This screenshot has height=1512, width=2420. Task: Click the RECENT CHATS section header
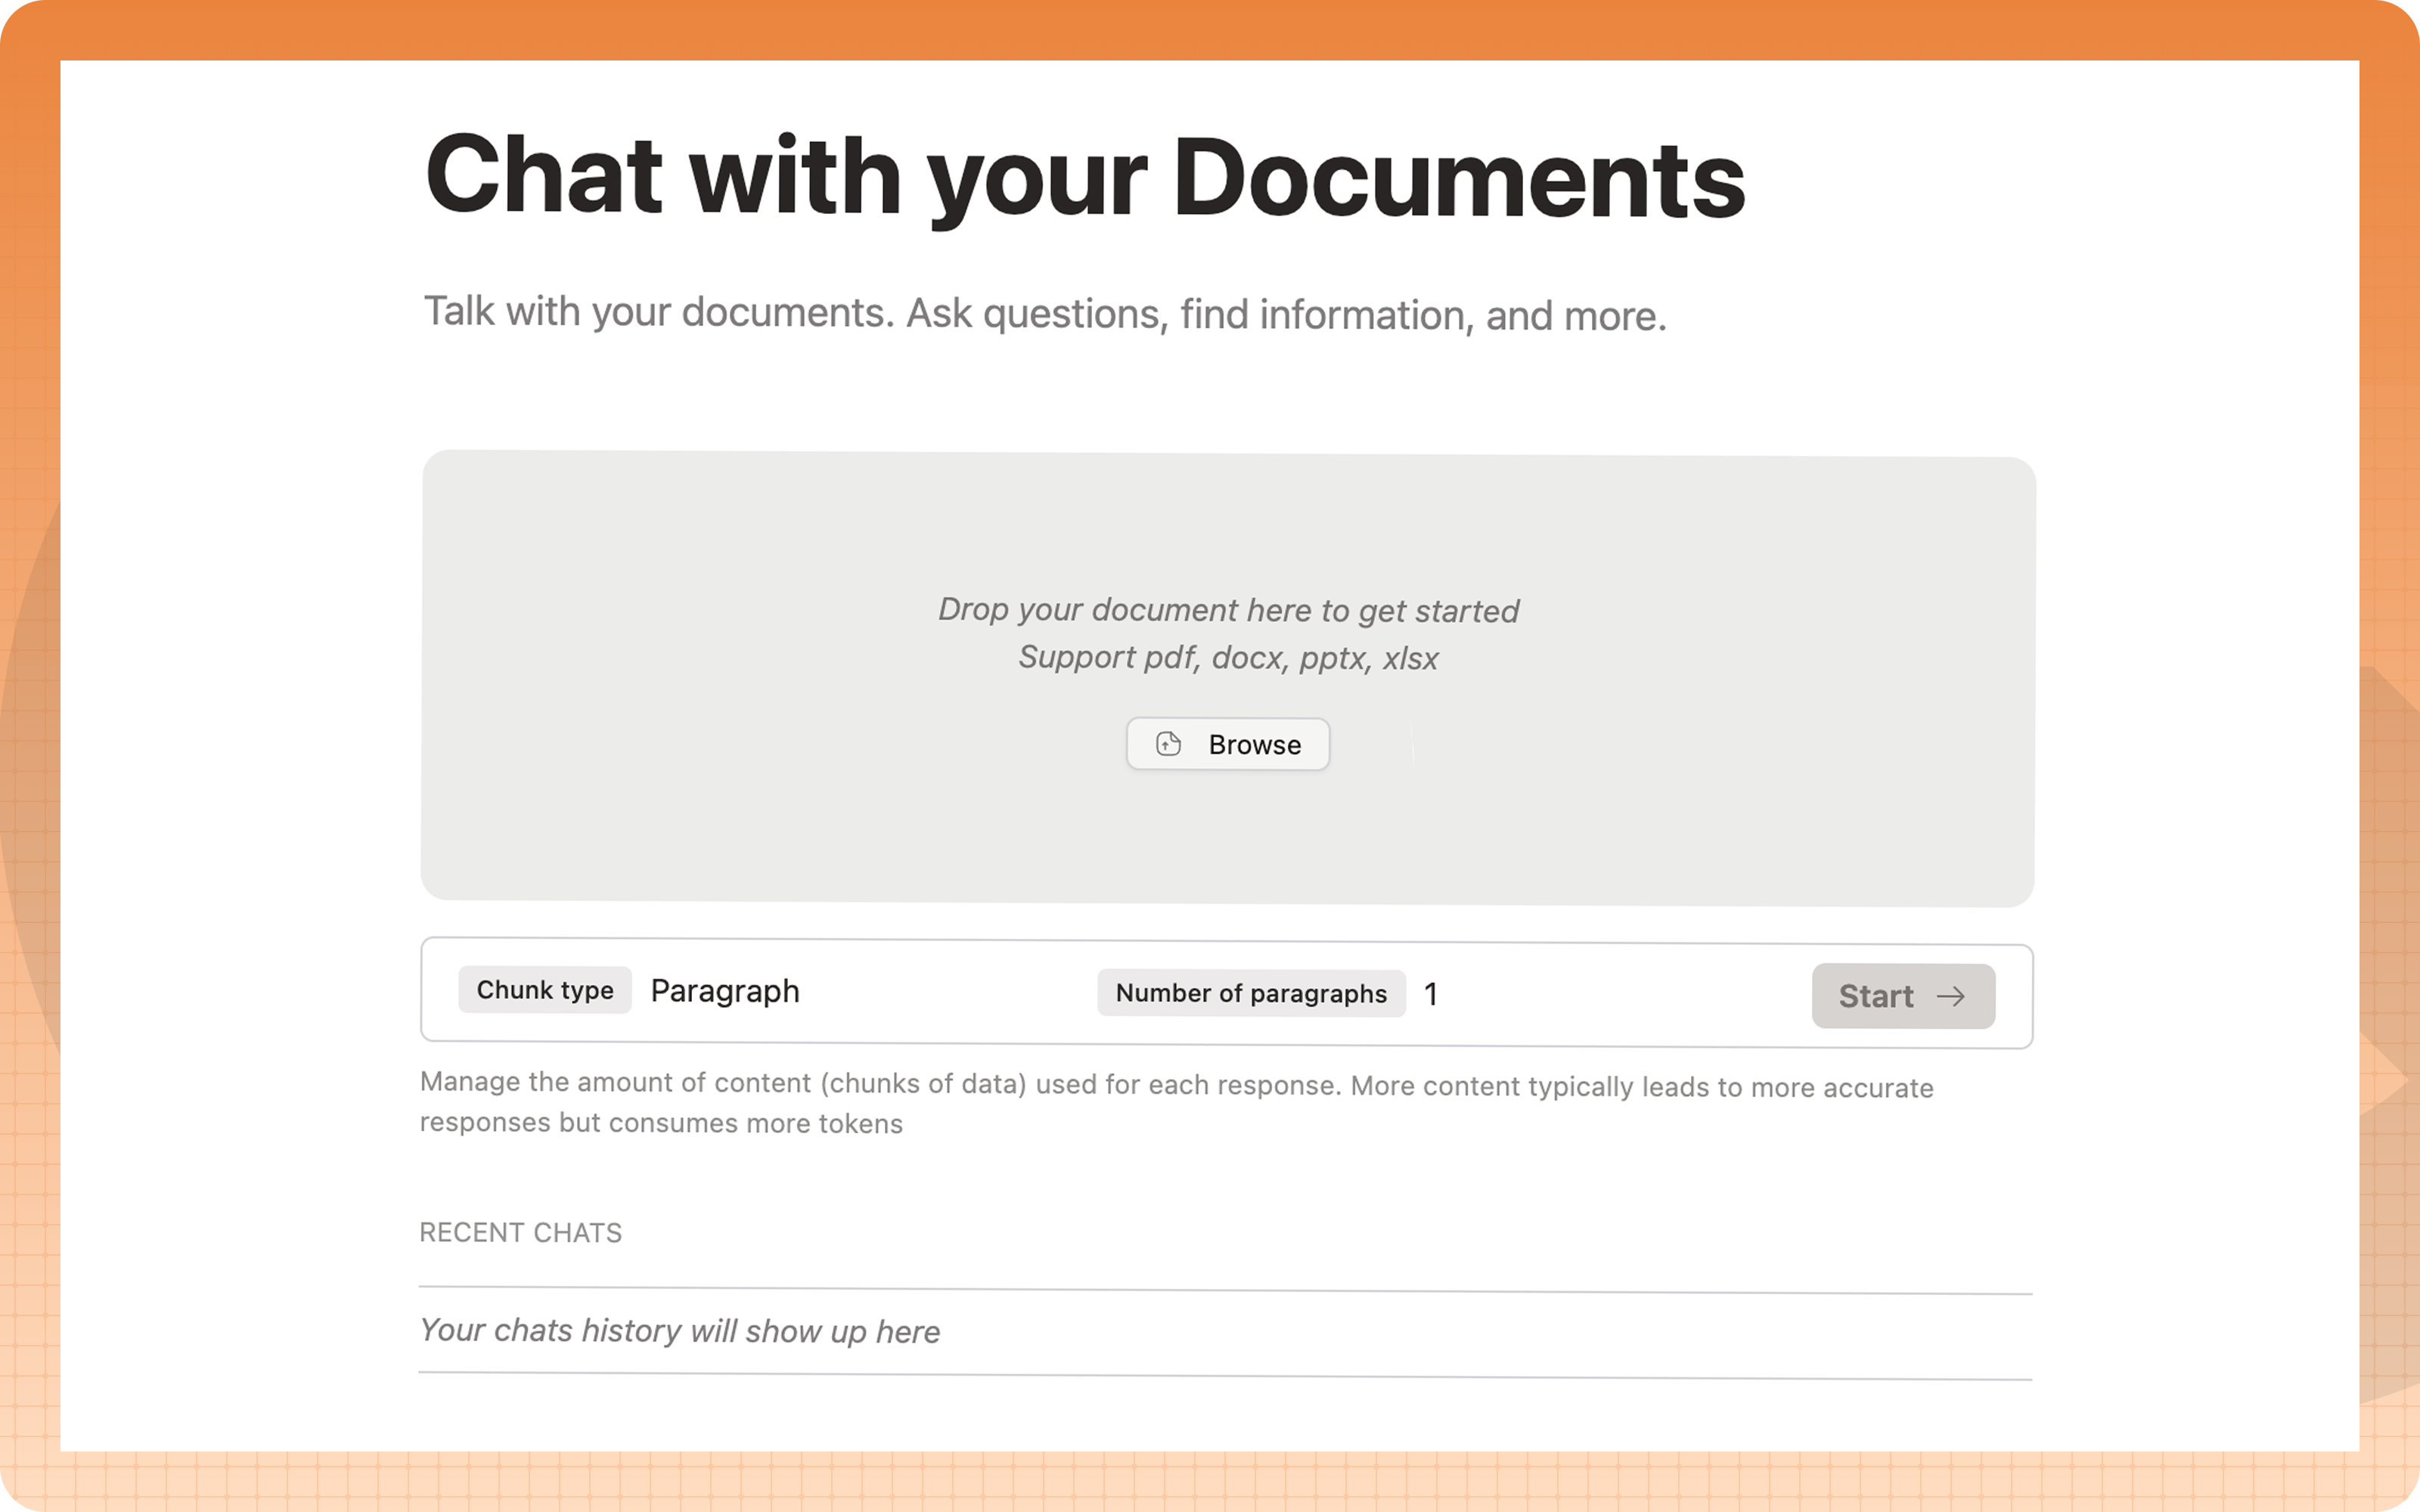pos(520,1232)
